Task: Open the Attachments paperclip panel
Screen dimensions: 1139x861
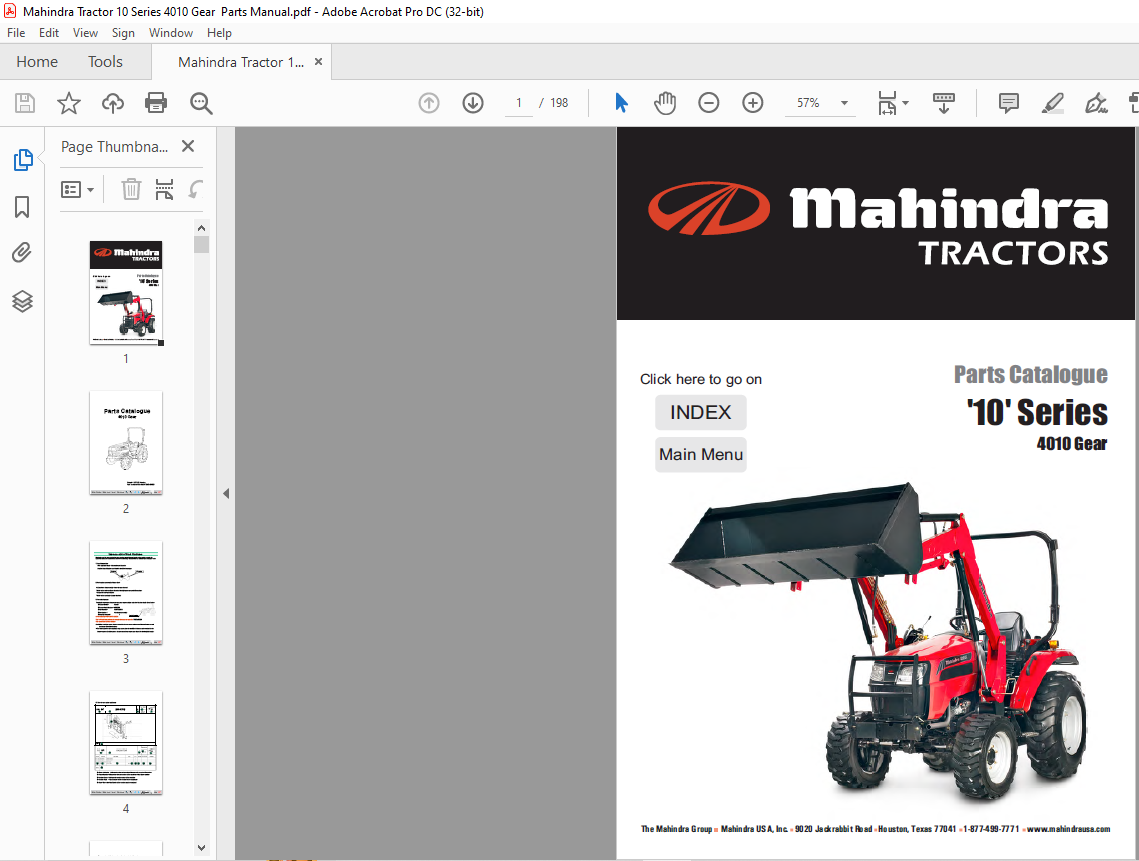Action: (x=23, y=253)
